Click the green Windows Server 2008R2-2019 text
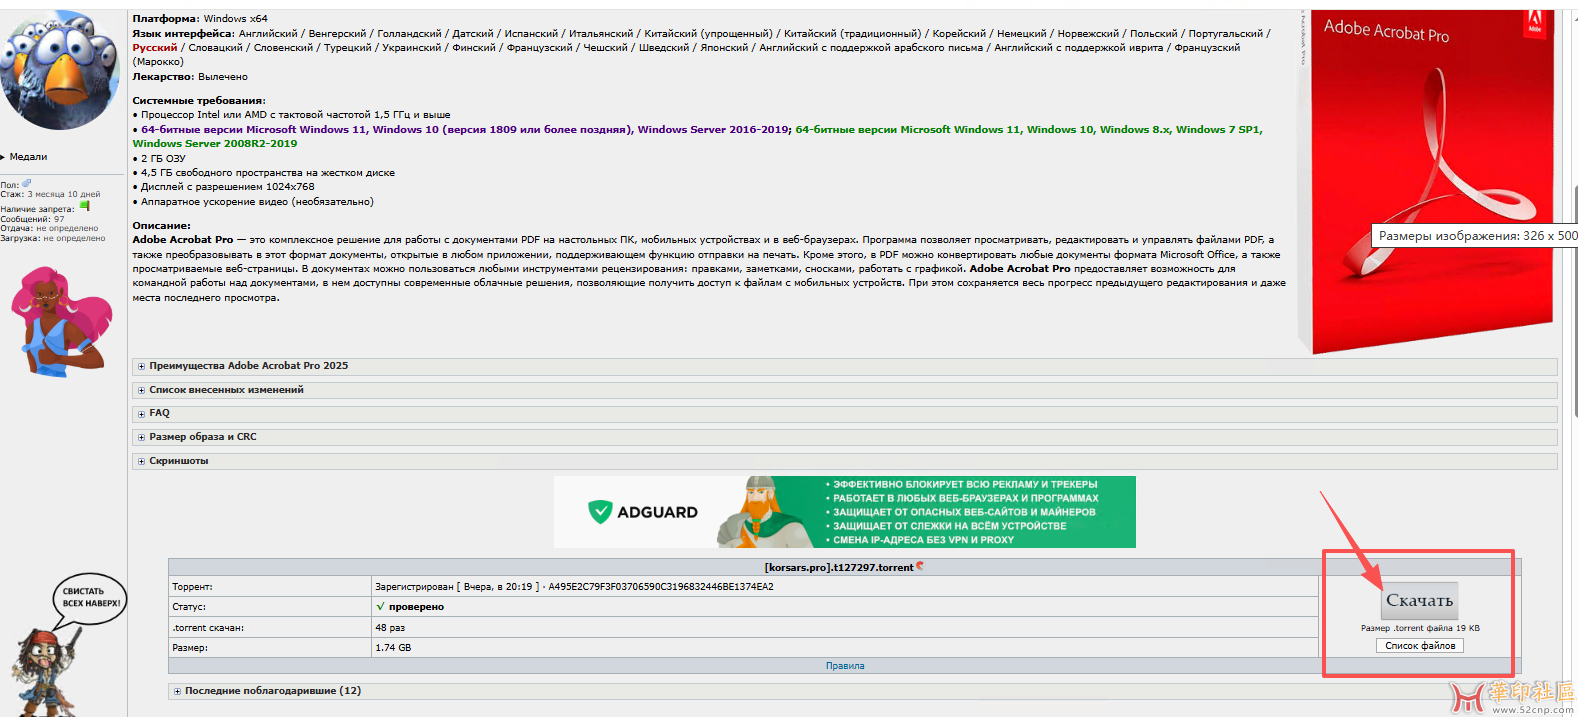The height and width of the screenshot is (717, 1578). pos(215,144)
